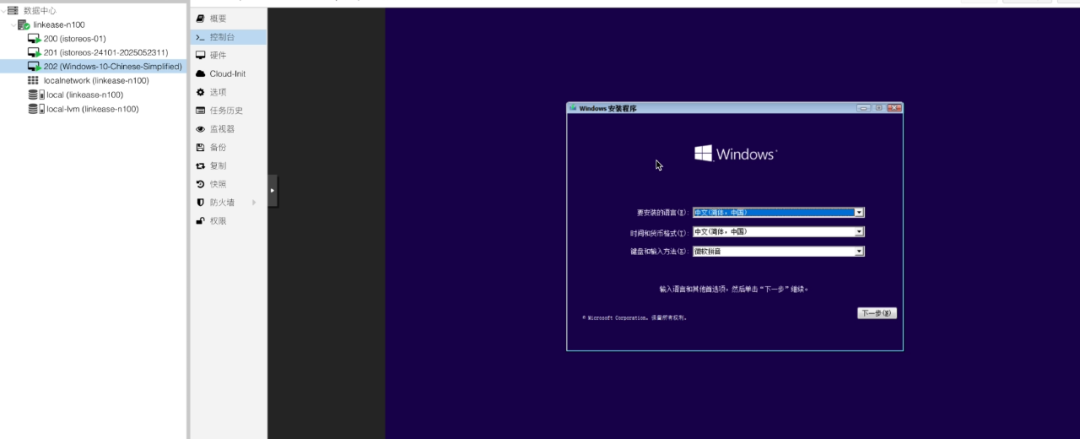Click the grid icon beside localnetwork
This screenshot has height=439, width=1080.
tap(33, 81)
